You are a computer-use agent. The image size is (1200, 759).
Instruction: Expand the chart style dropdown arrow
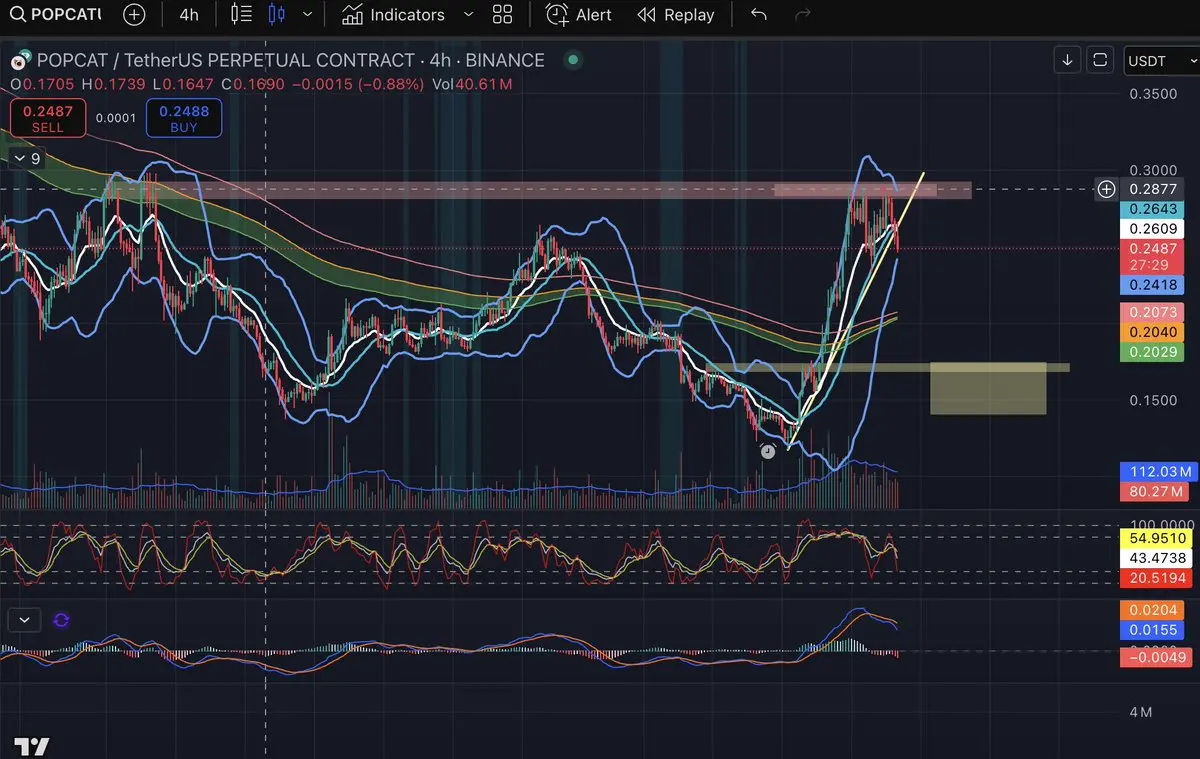point(307,15)
